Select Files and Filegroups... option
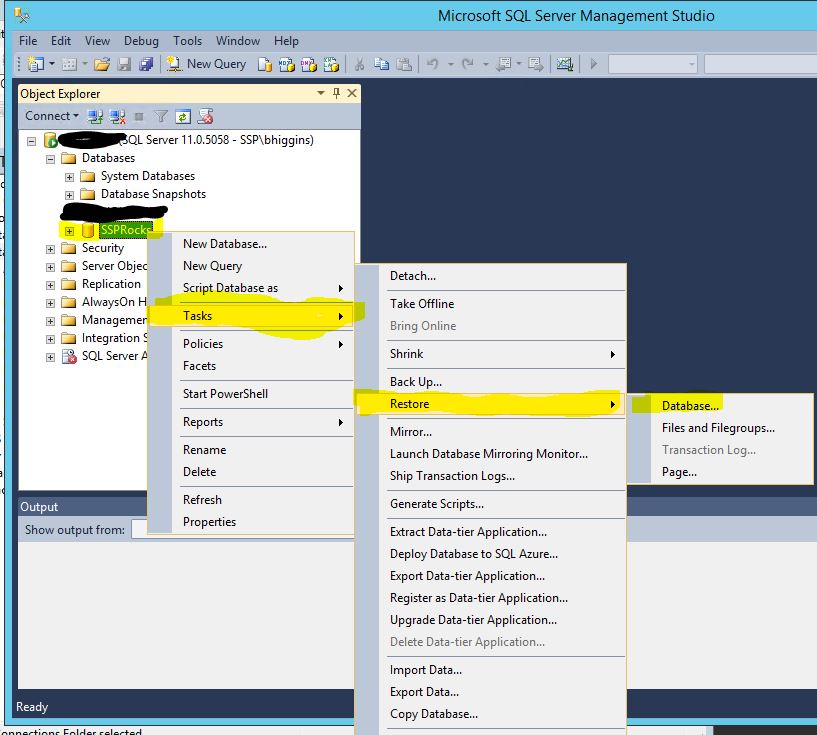 point(718,428)
